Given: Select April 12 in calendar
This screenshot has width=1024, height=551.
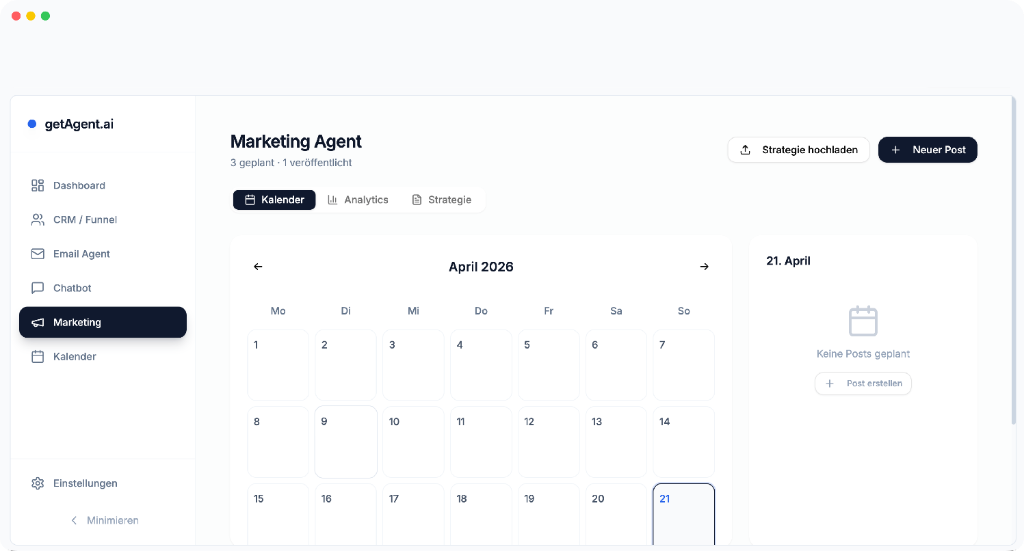Looking at the screenshot, I should [549, 442].
